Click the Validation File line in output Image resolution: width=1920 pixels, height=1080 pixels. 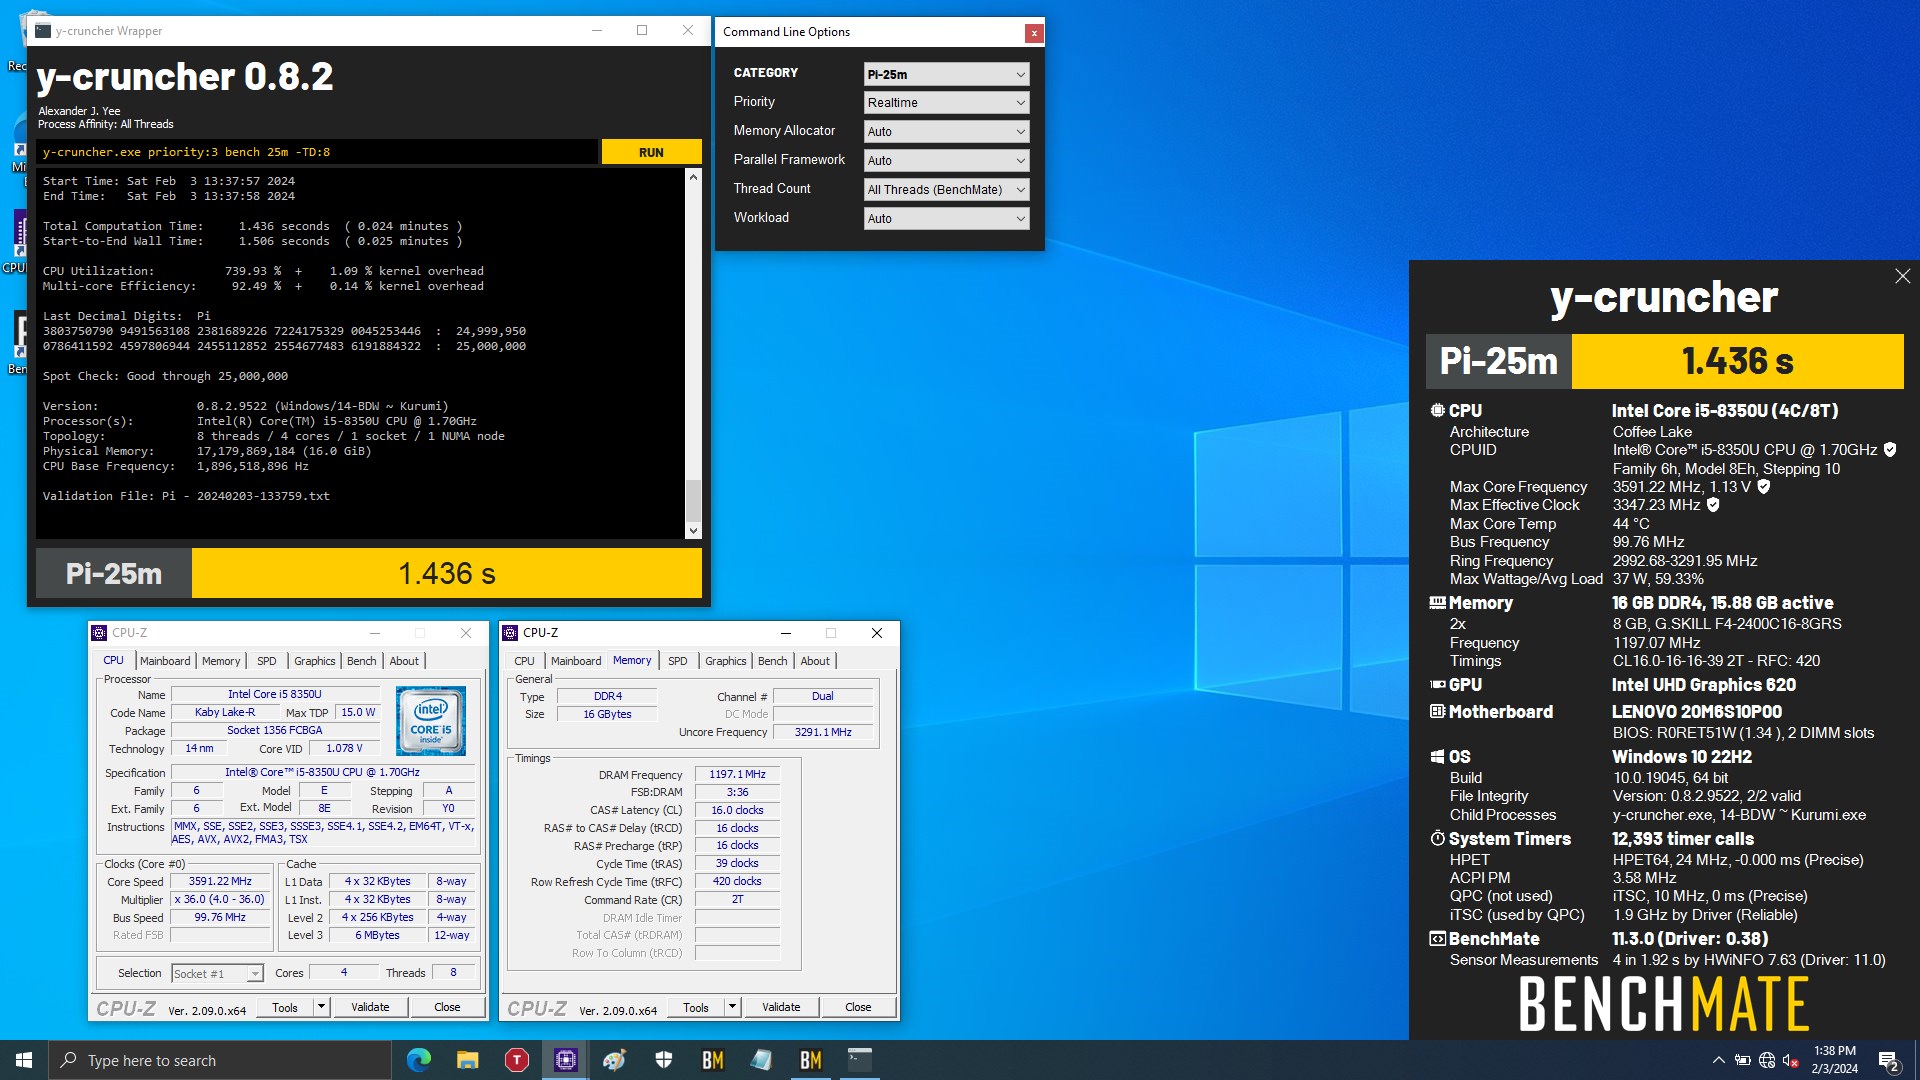point(186,496)
